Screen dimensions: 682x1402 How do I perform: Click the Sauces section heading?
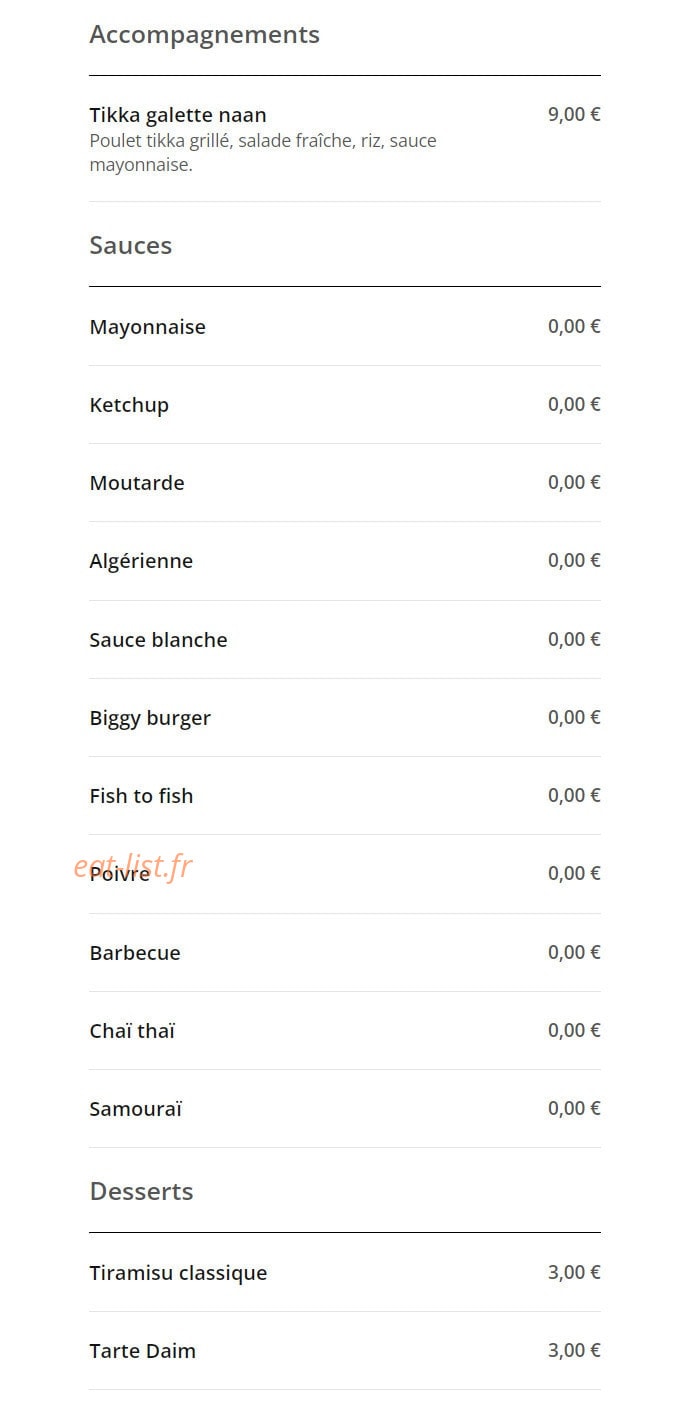pyautogui.click(x=131, y=245)
